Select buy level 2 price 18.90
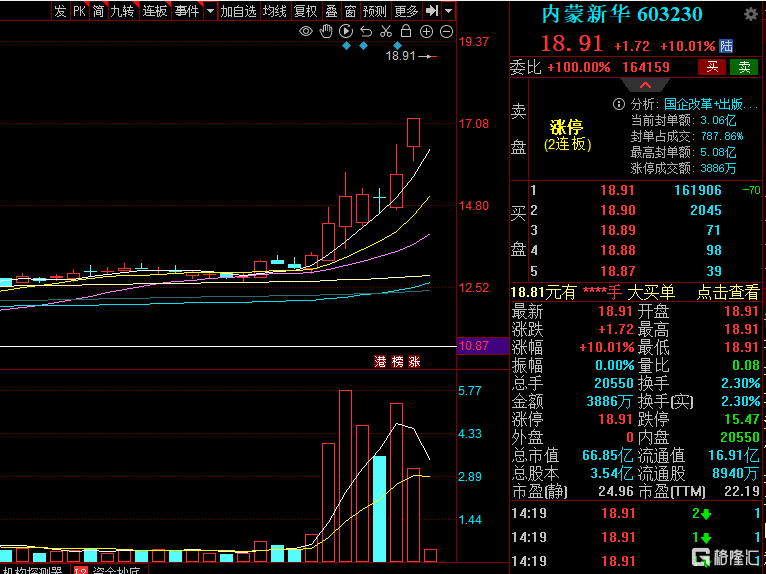The image size is (766, 574). point(617,210)
